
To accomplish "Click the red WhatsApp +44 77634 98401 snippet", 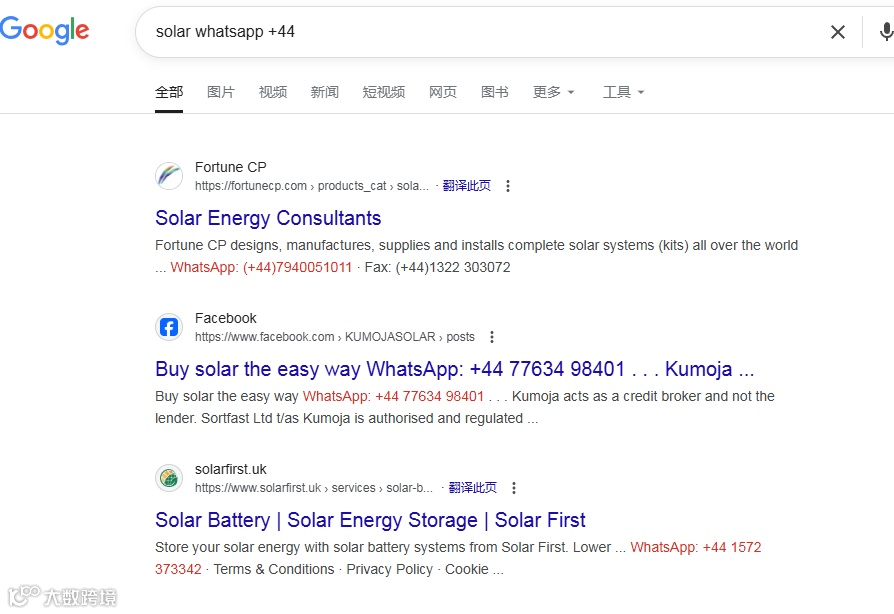I will [x=393, y=396].
